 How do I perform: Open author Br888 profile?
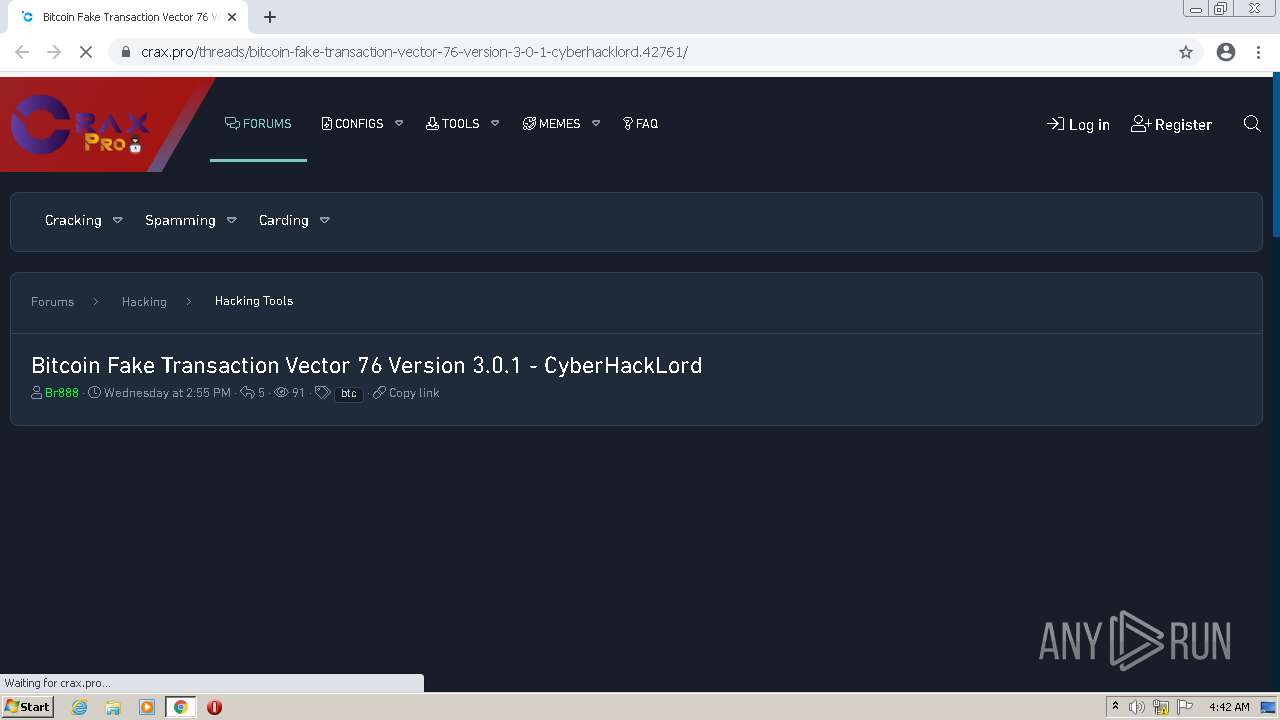[62, 393]
